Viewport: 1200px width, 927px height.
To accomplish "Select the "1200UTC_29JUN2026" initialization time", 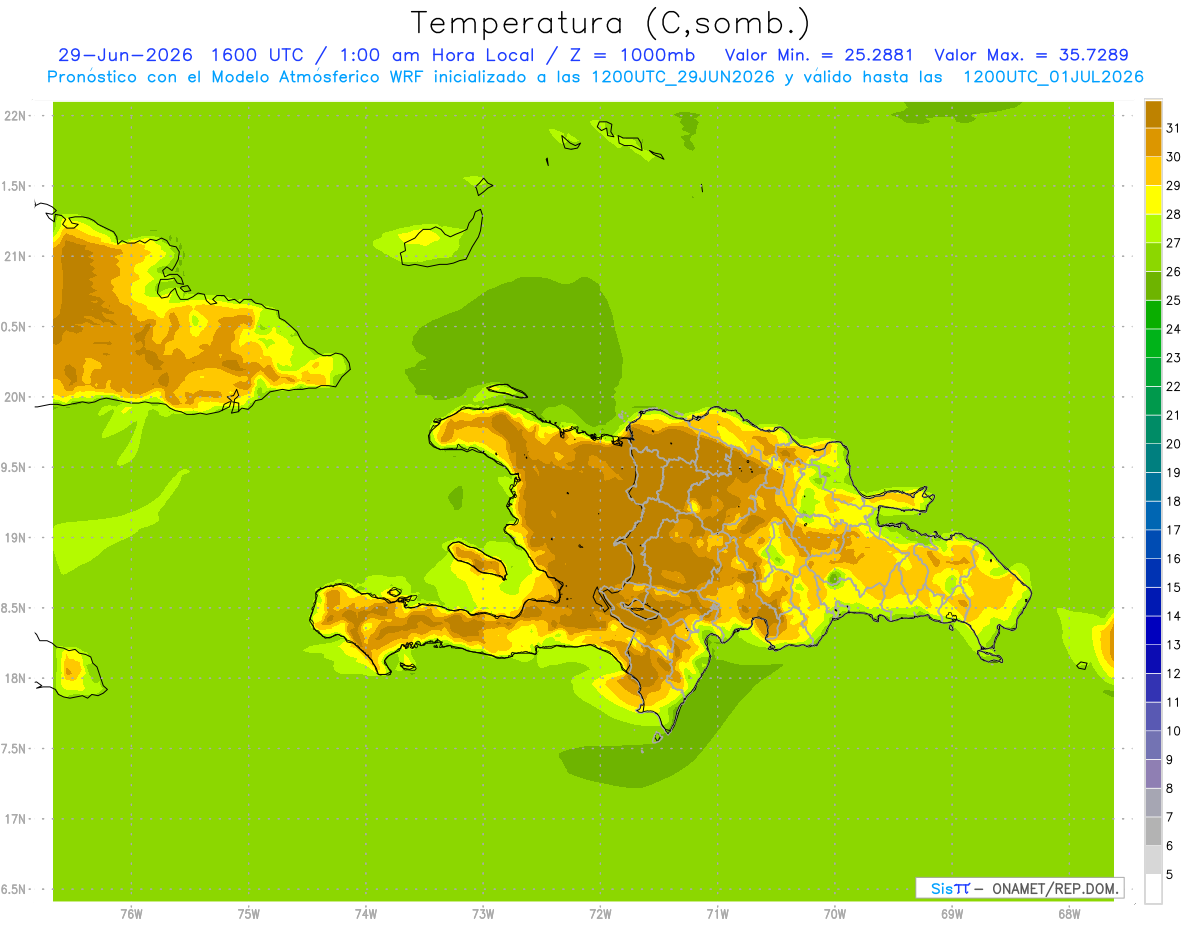I will pos(683,77).
